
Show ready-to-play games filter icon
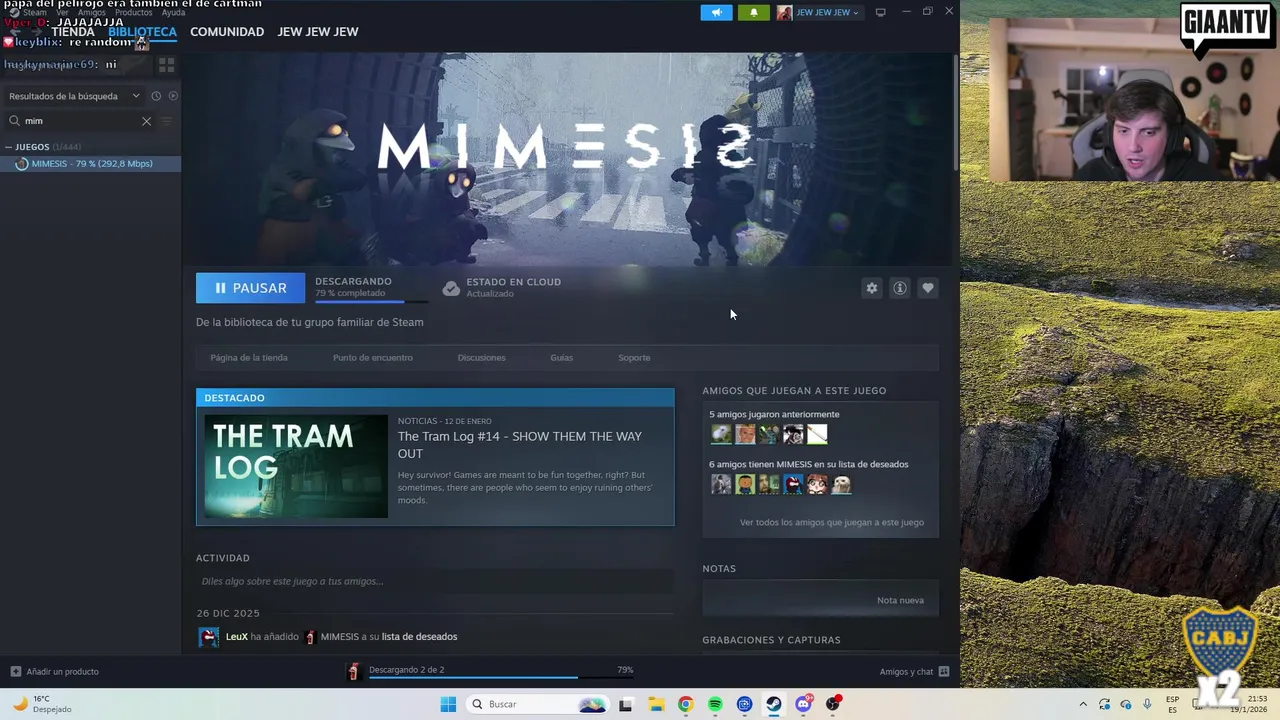(173, 96)
